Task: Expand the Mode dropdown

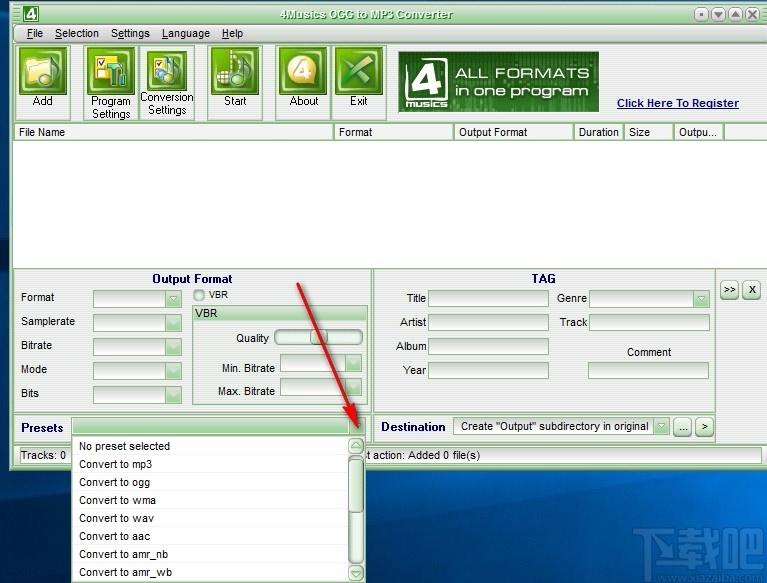Action: point(173,371)
